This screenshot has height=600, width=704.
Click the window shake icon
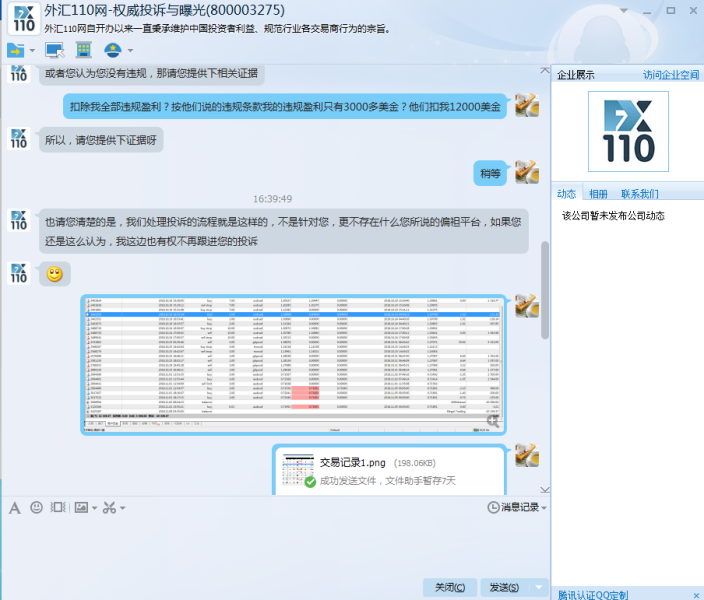pos(57,508)
